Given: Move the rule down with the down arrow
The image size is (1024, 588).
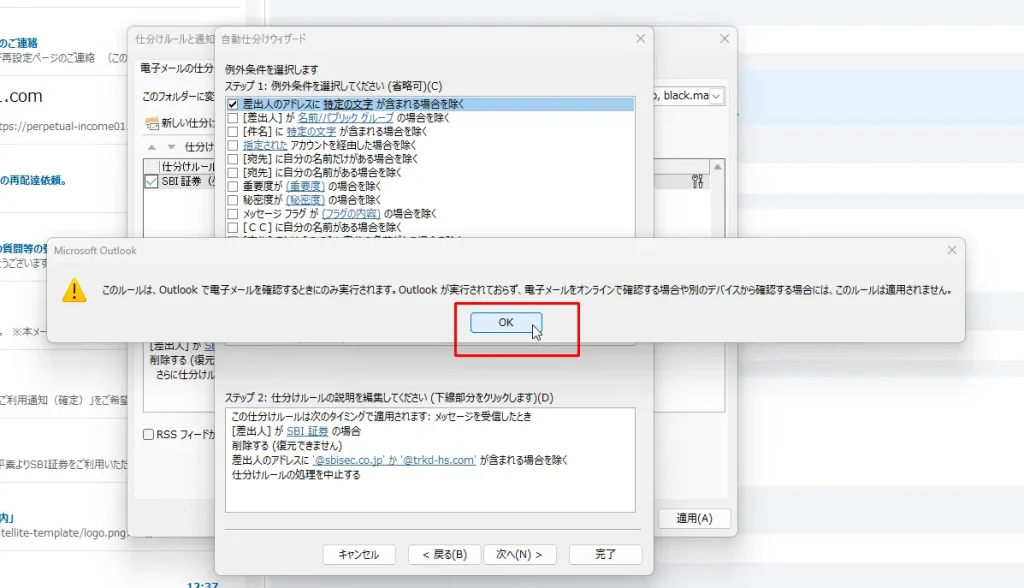Looking at the screenshot, I should pos(171,147).
